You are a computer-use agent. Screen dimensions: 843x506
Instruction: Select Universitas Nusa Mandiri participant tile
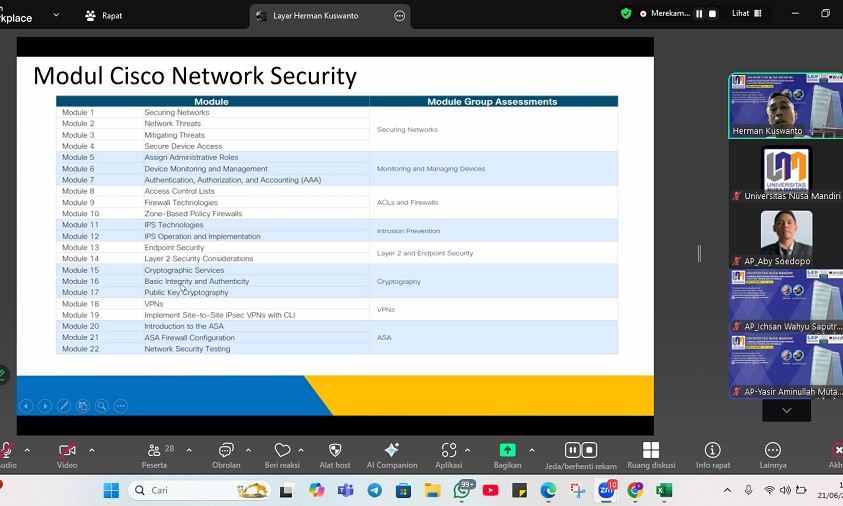786,173
